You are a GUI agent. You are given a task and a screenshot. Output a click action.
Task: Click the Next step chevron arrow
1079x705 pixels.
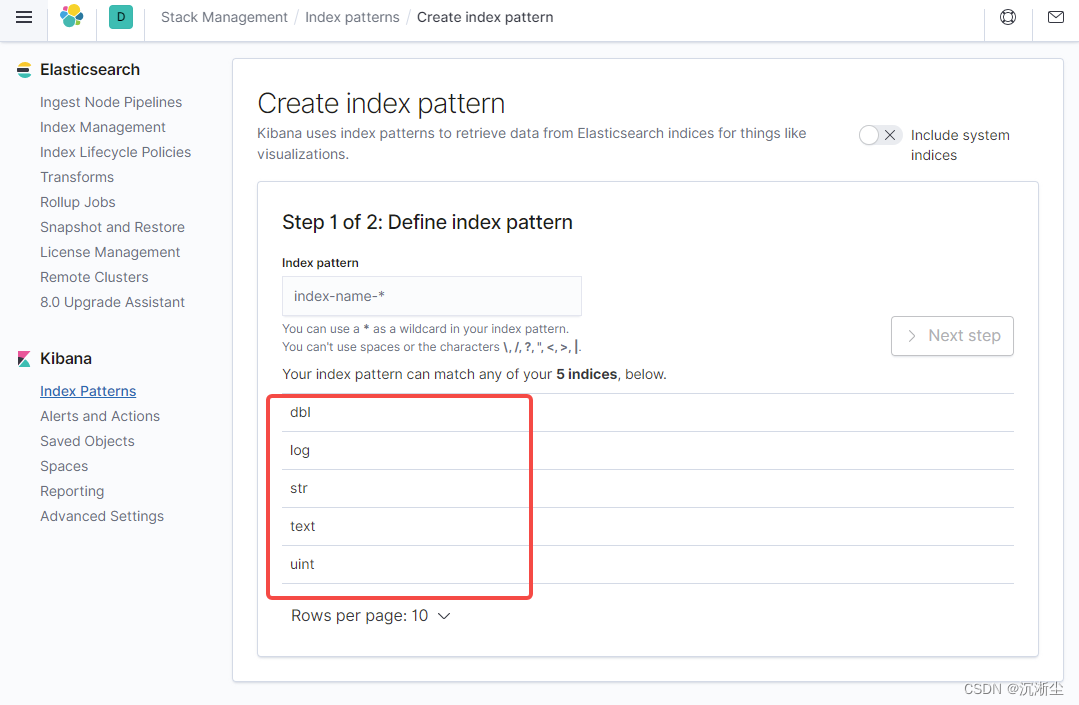coord(911,336)
